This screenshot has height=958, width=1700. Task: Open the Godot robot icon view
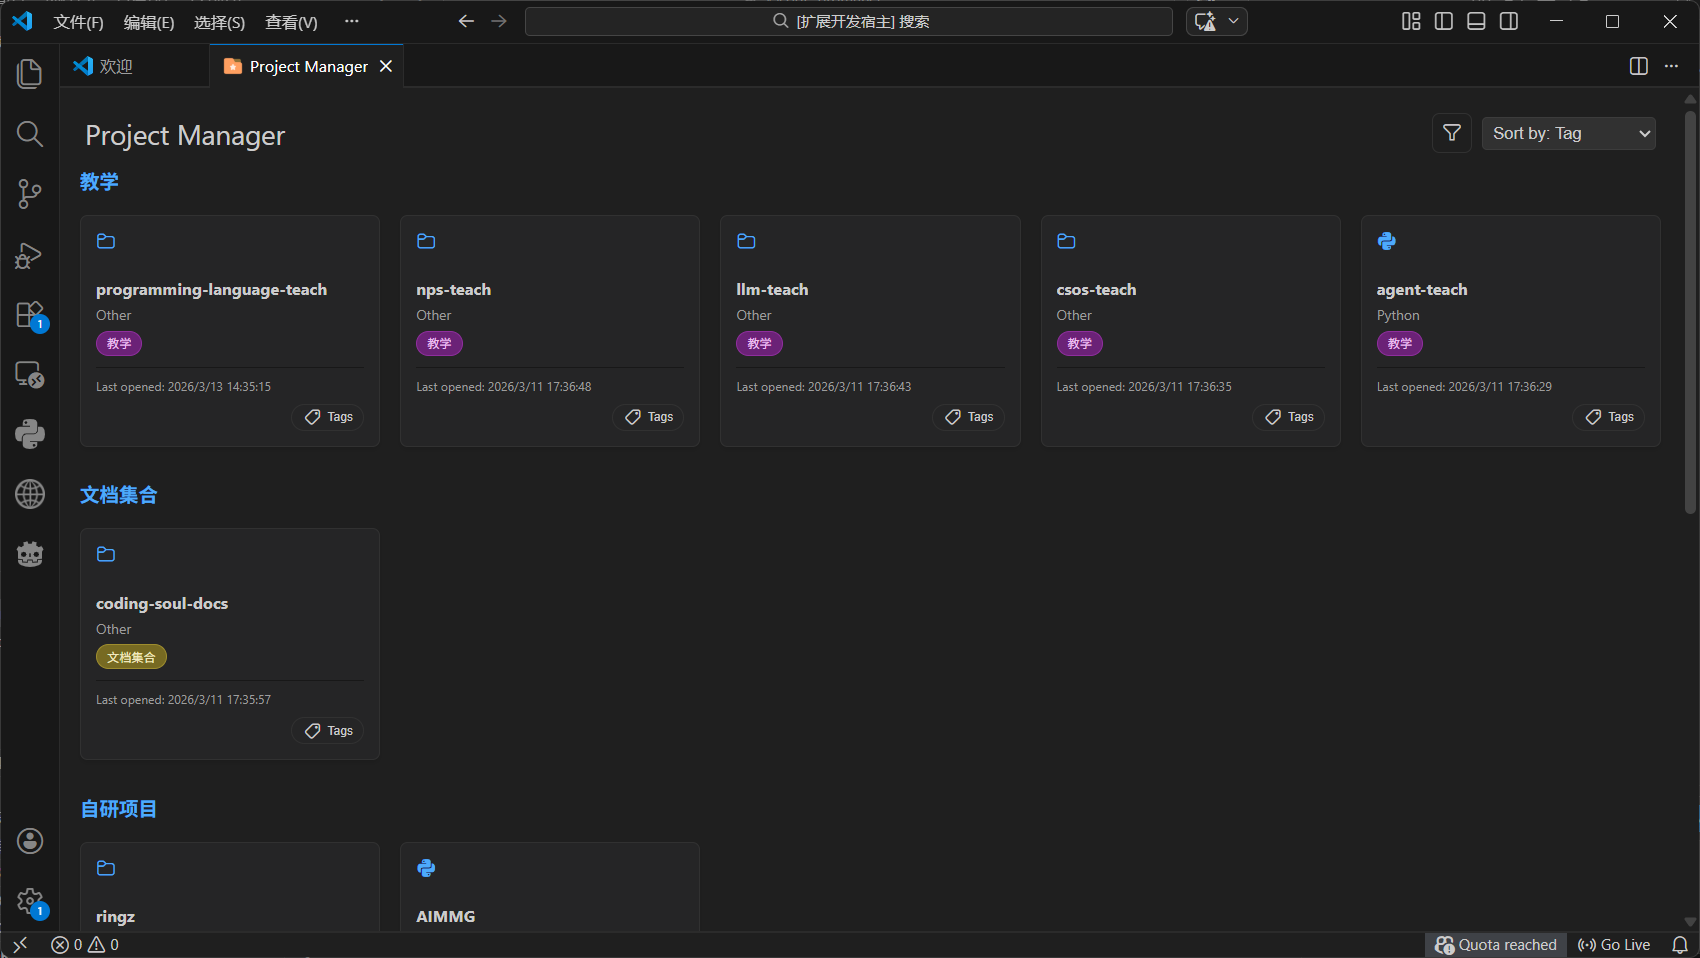point(30,554)
